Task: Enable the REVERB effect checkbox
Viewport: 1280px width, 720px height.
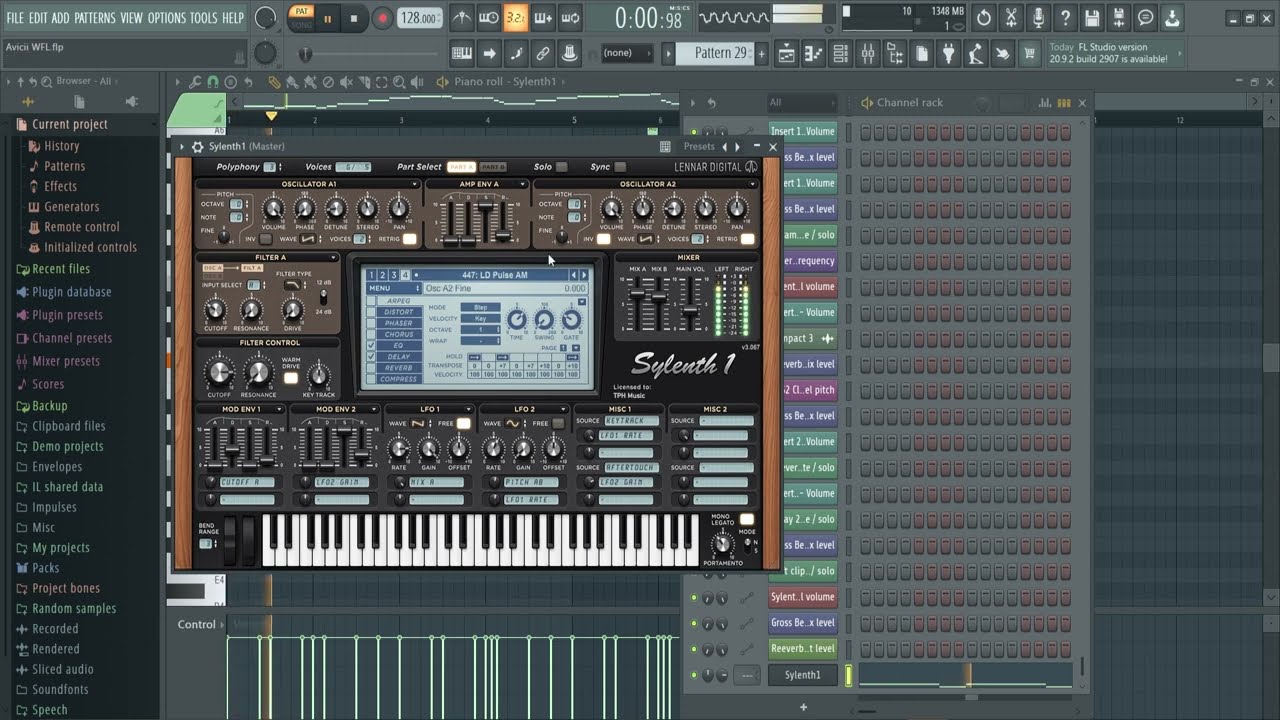Action: point(372,368)
